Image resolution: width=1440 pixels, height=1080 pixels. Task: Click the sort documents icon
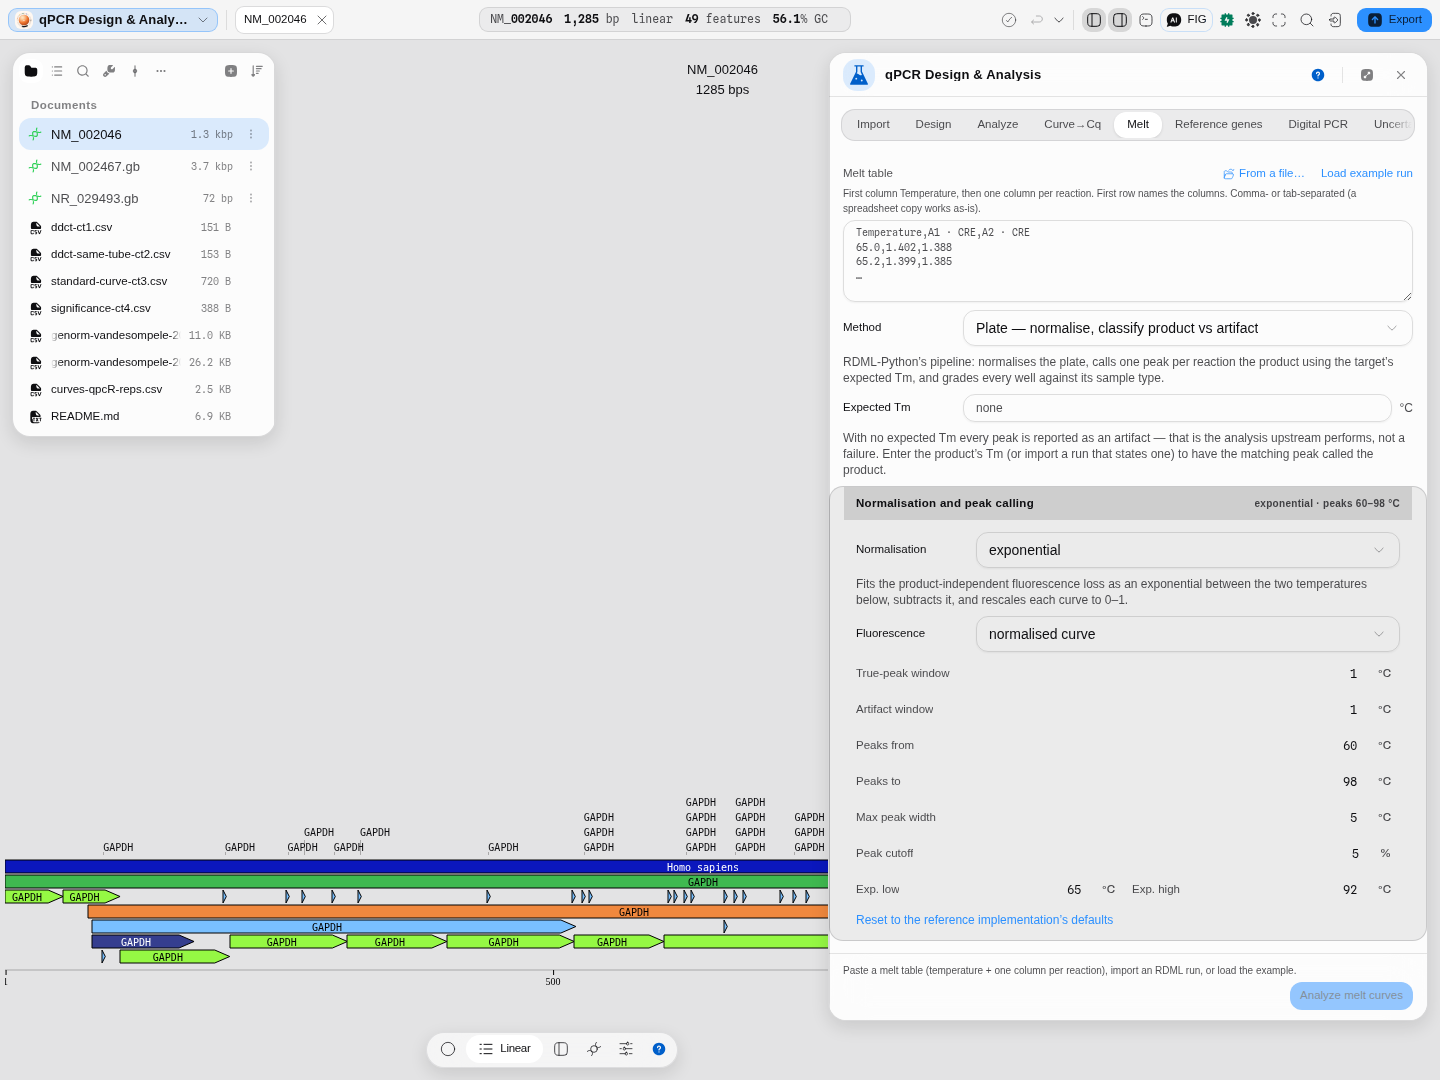(257, 71)
